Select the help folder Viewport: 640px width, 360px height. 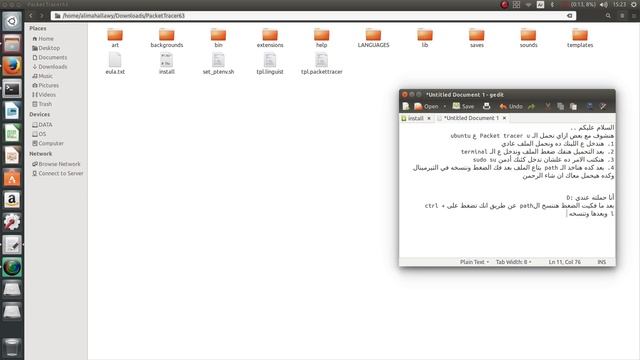click(x=322, y=38)
